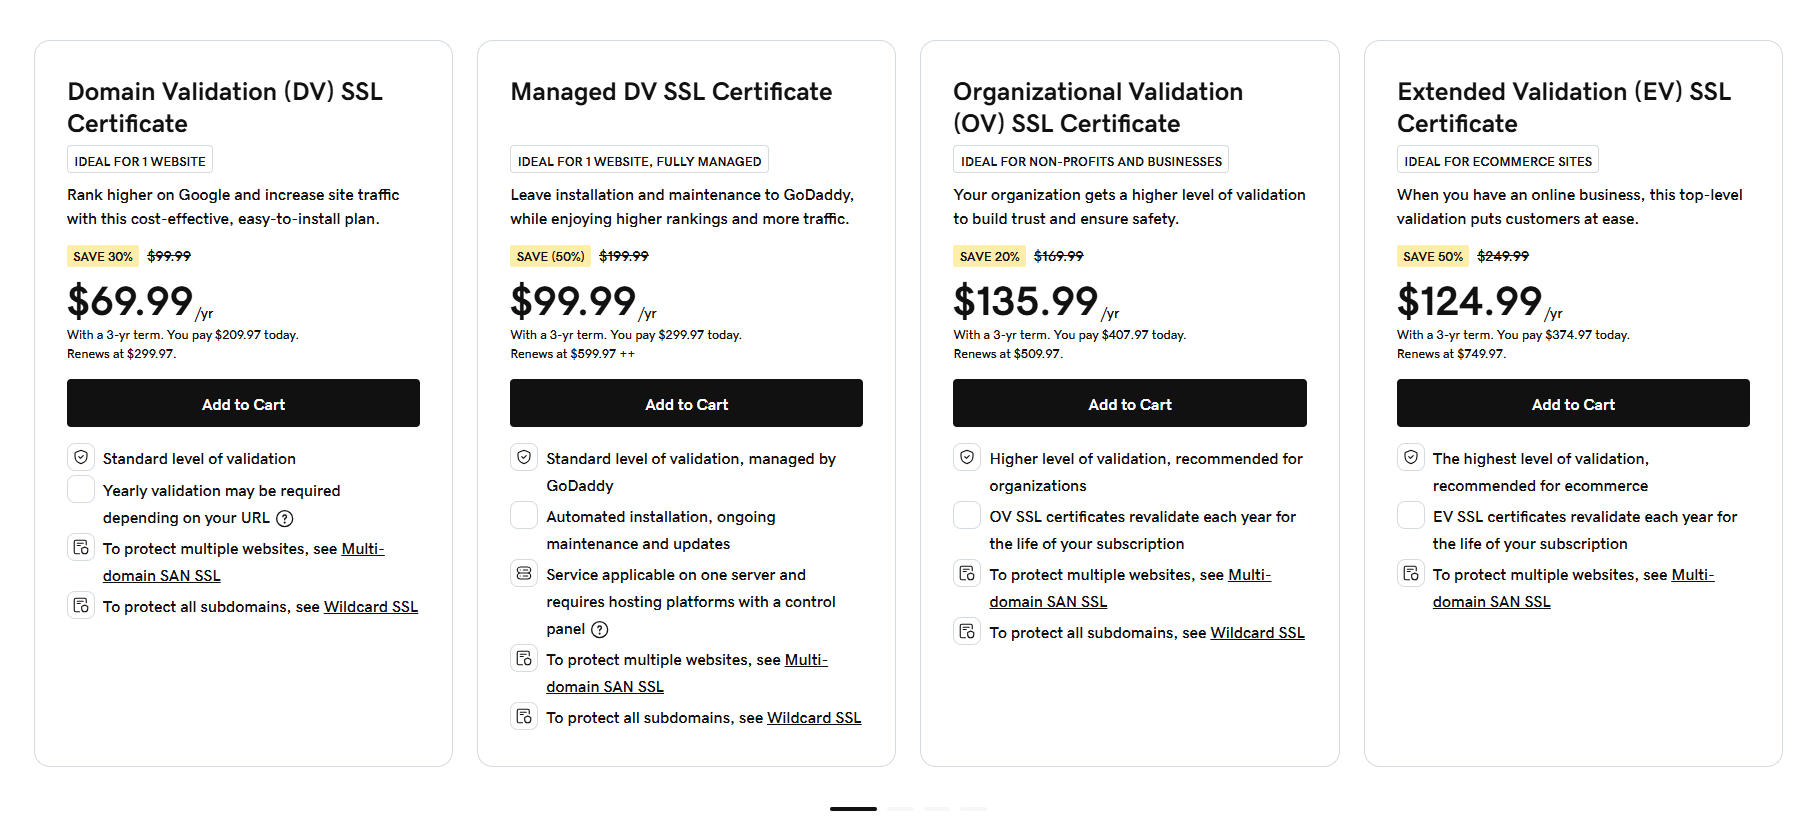Click empty box beside 'Yearly validation may be required'
Screen dimensions: 1809x821
pyautogui.click(x=81, y=490)
